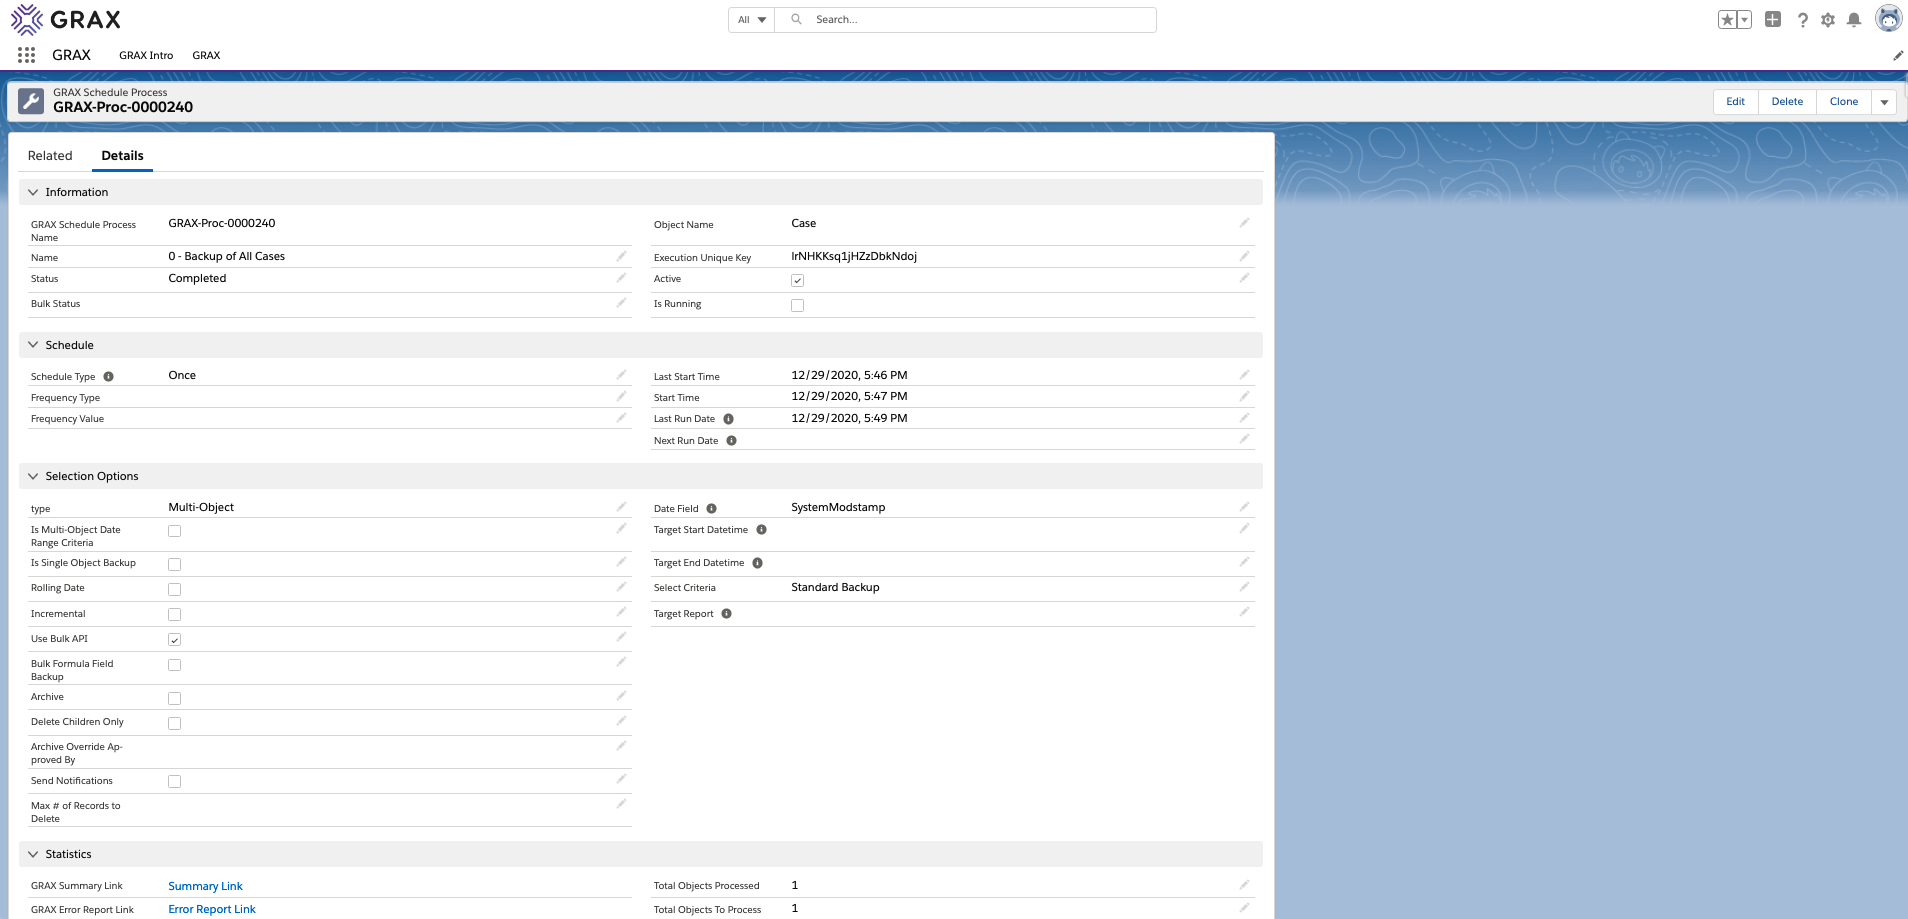Image resolution: width=1908 pixels, height=919 pixels.
Task: Show Schedule Type help info icon
Action: (109, 377)
